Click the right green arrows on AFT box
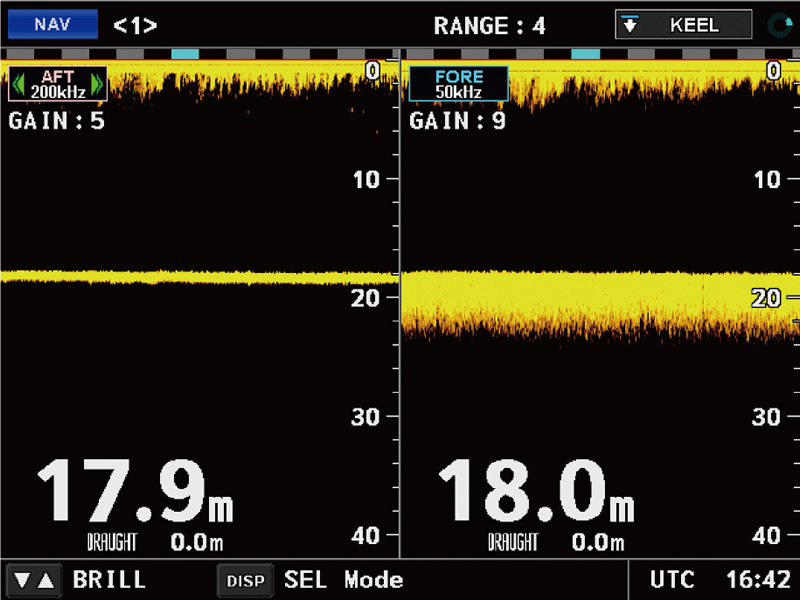800x600 pixels. (x=97, y=84)
